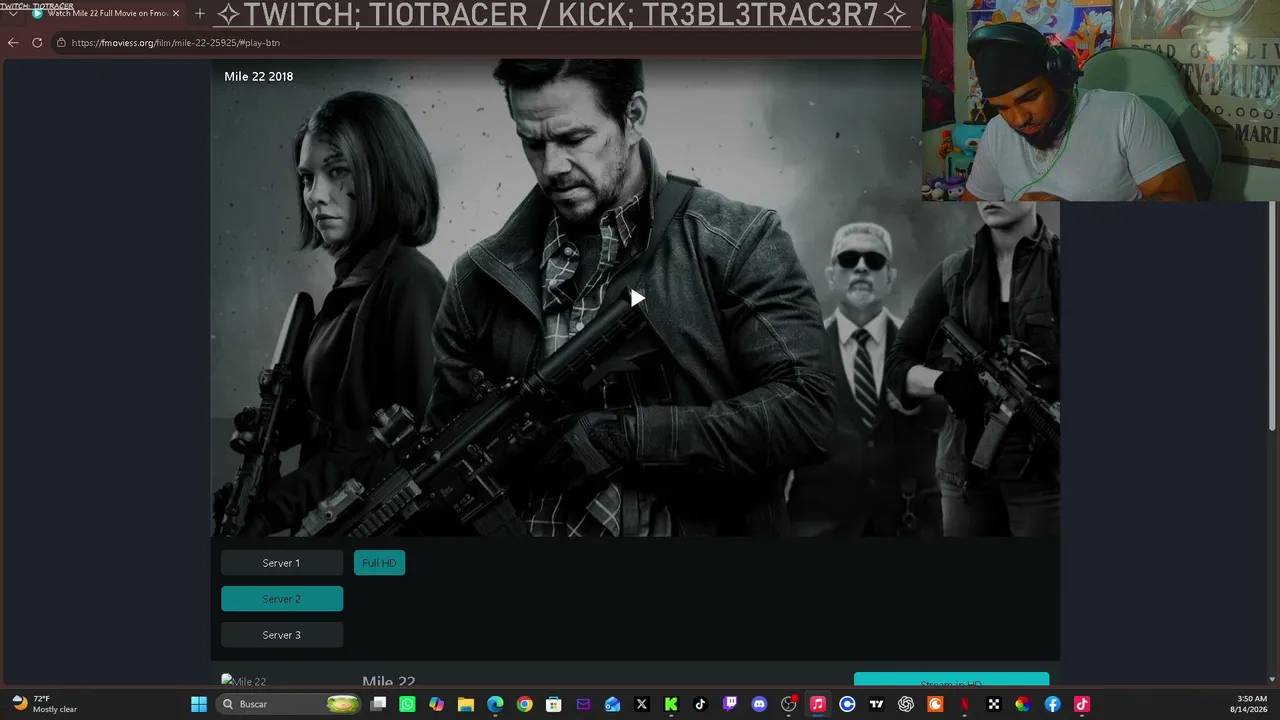
Task: Open the pink TikTok taskbar icon
Action: [x=1081, y=704]
